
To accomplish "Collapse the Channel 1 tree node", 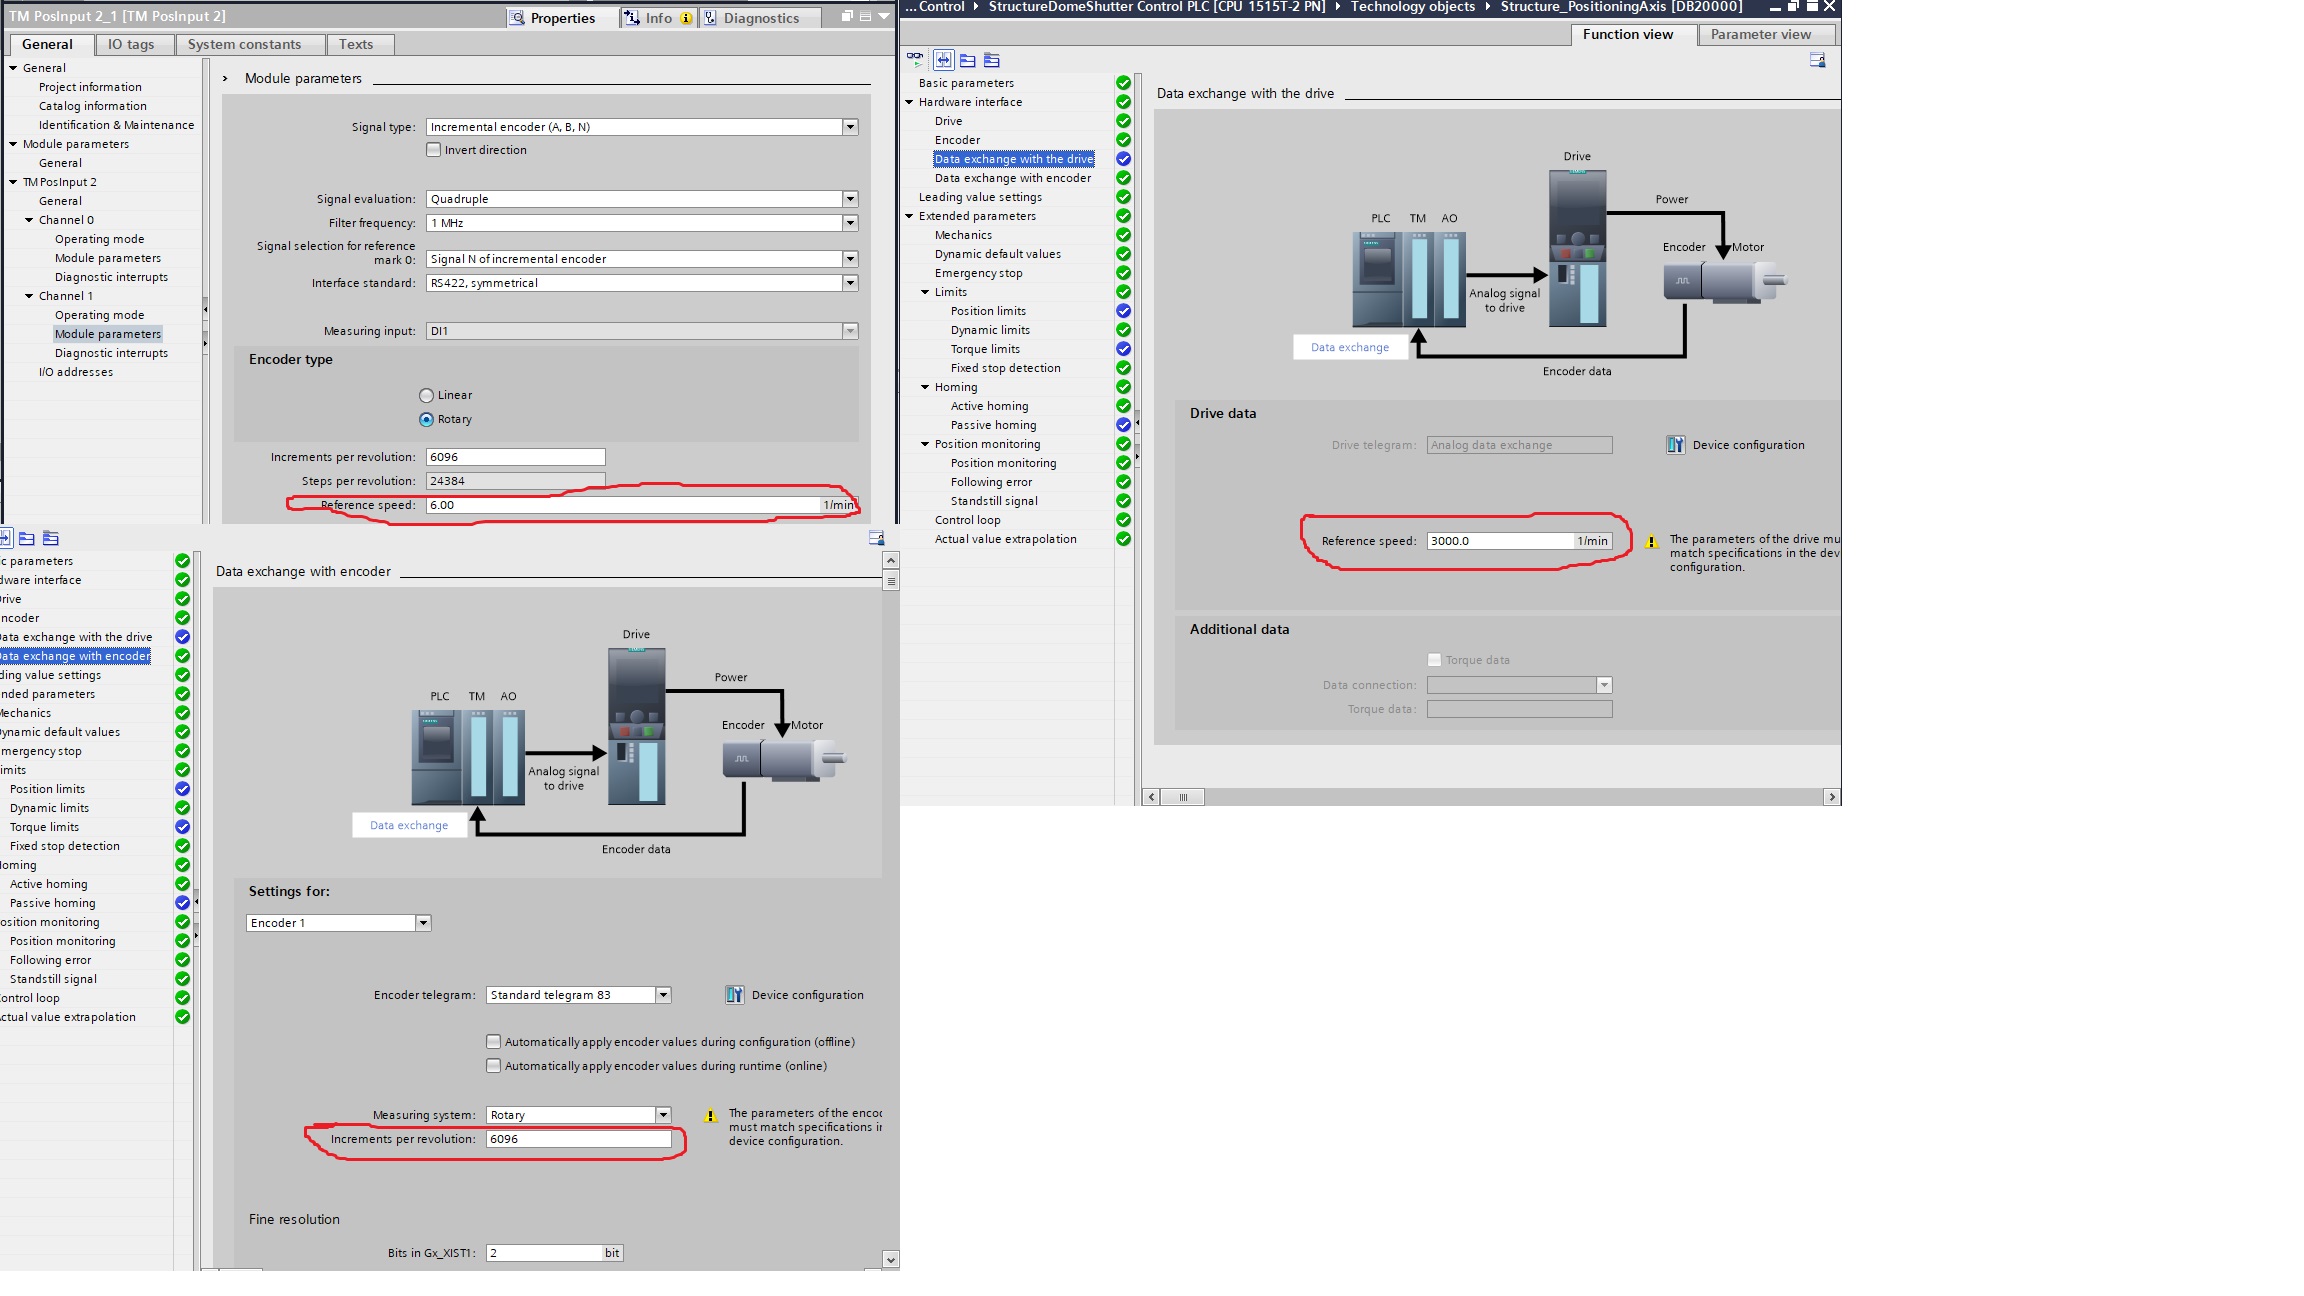I will click(29, 296).
